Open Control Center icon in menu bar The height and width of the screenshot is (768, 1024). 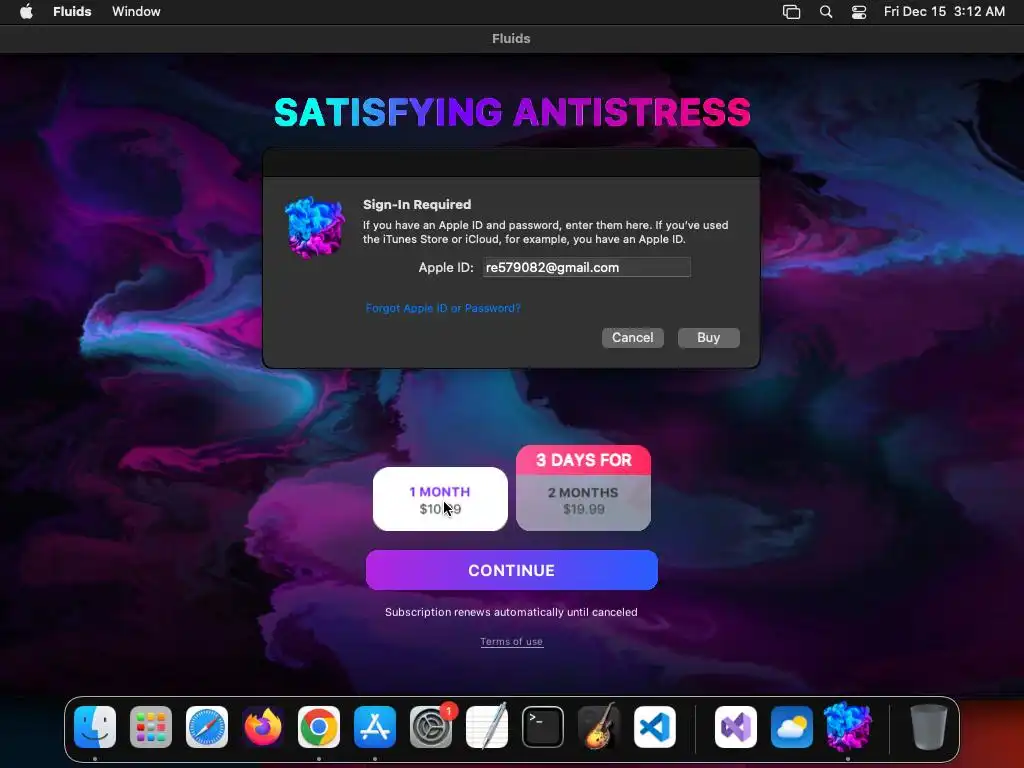click(859, 12)
